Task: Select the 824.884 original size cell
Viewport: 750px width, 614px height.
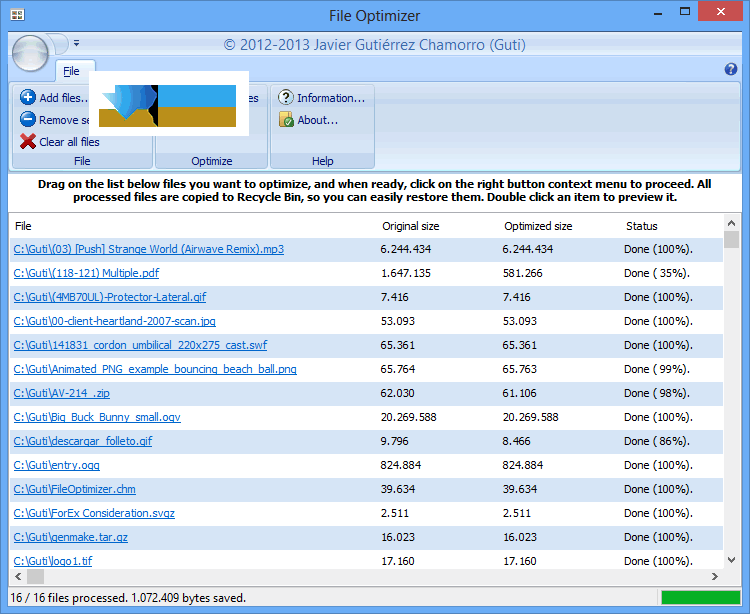Action: tap(401, 465)
